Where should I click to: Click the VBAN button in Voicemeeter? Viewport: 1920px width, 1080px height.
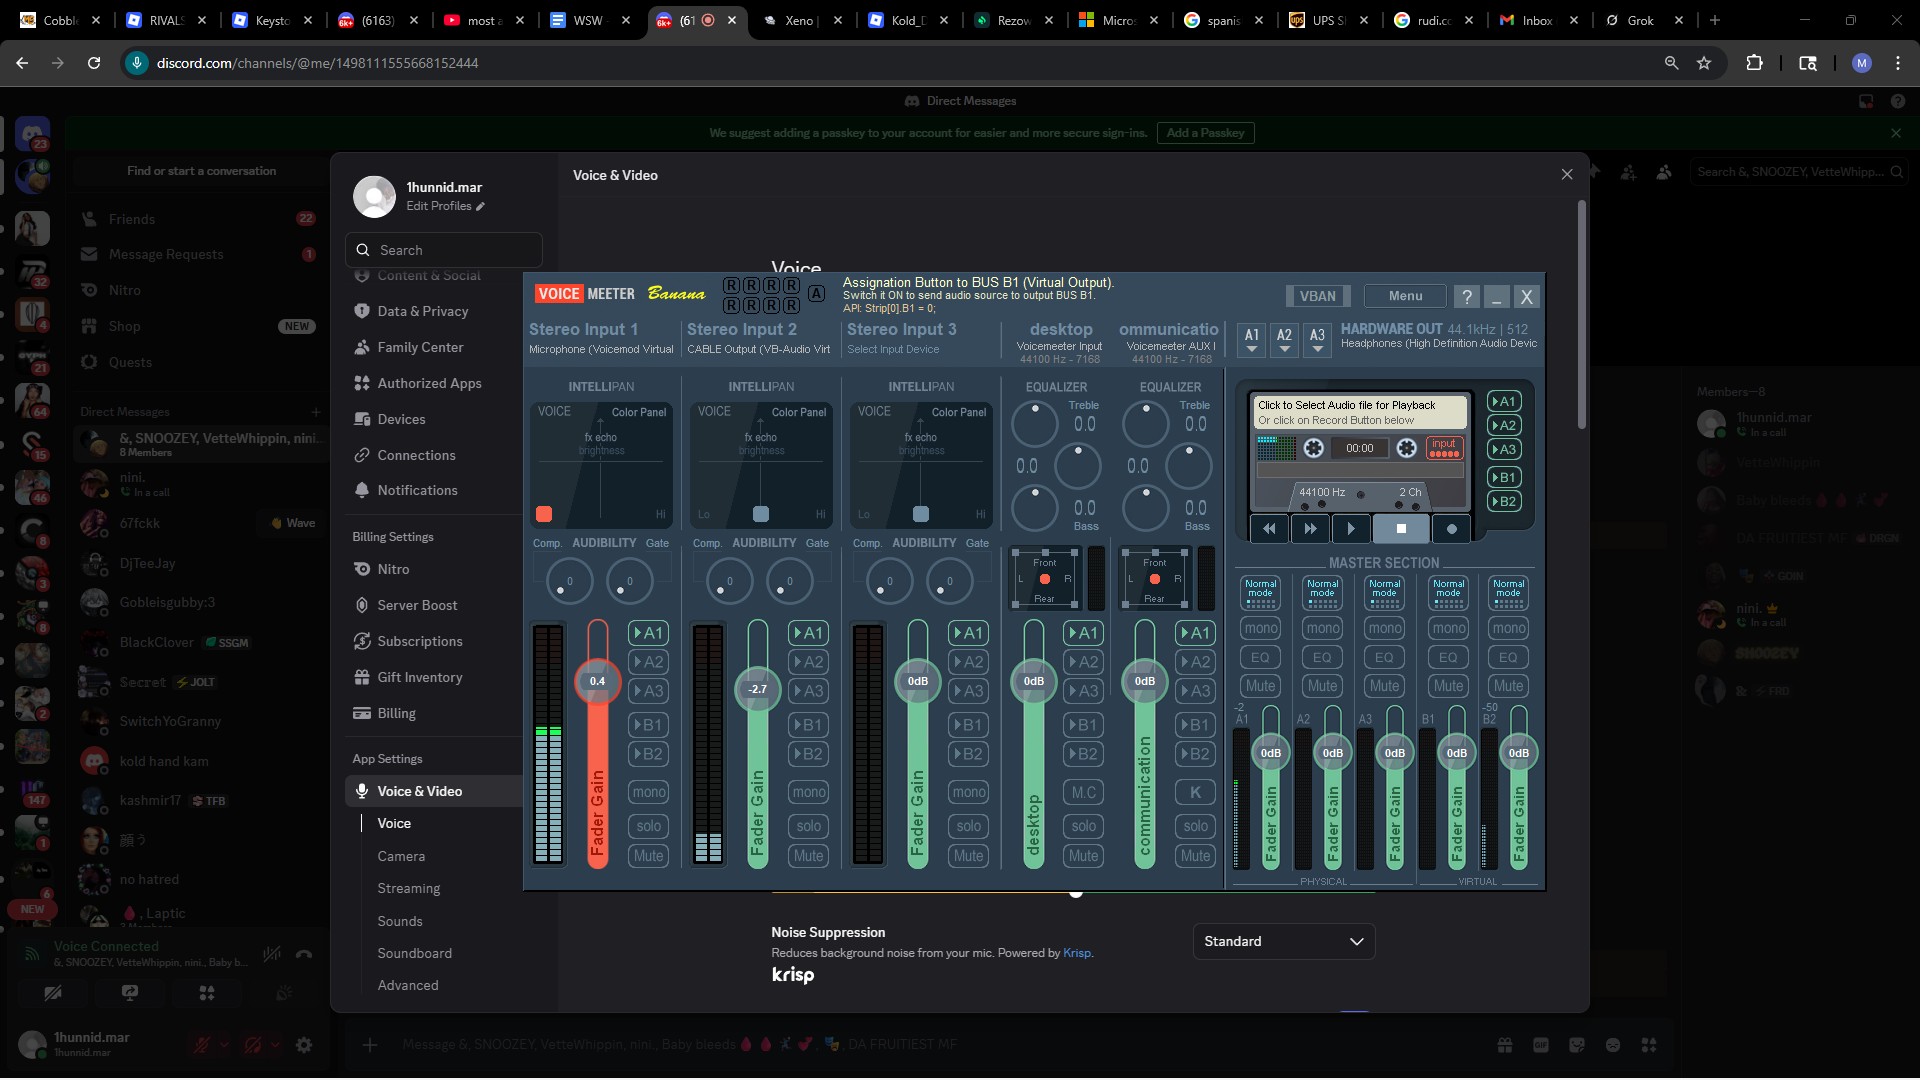1318,296
